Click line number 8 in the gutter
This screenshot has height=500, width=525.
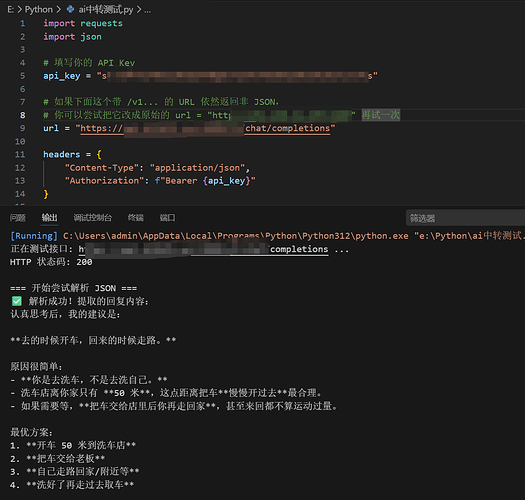[x=22, y=115]
